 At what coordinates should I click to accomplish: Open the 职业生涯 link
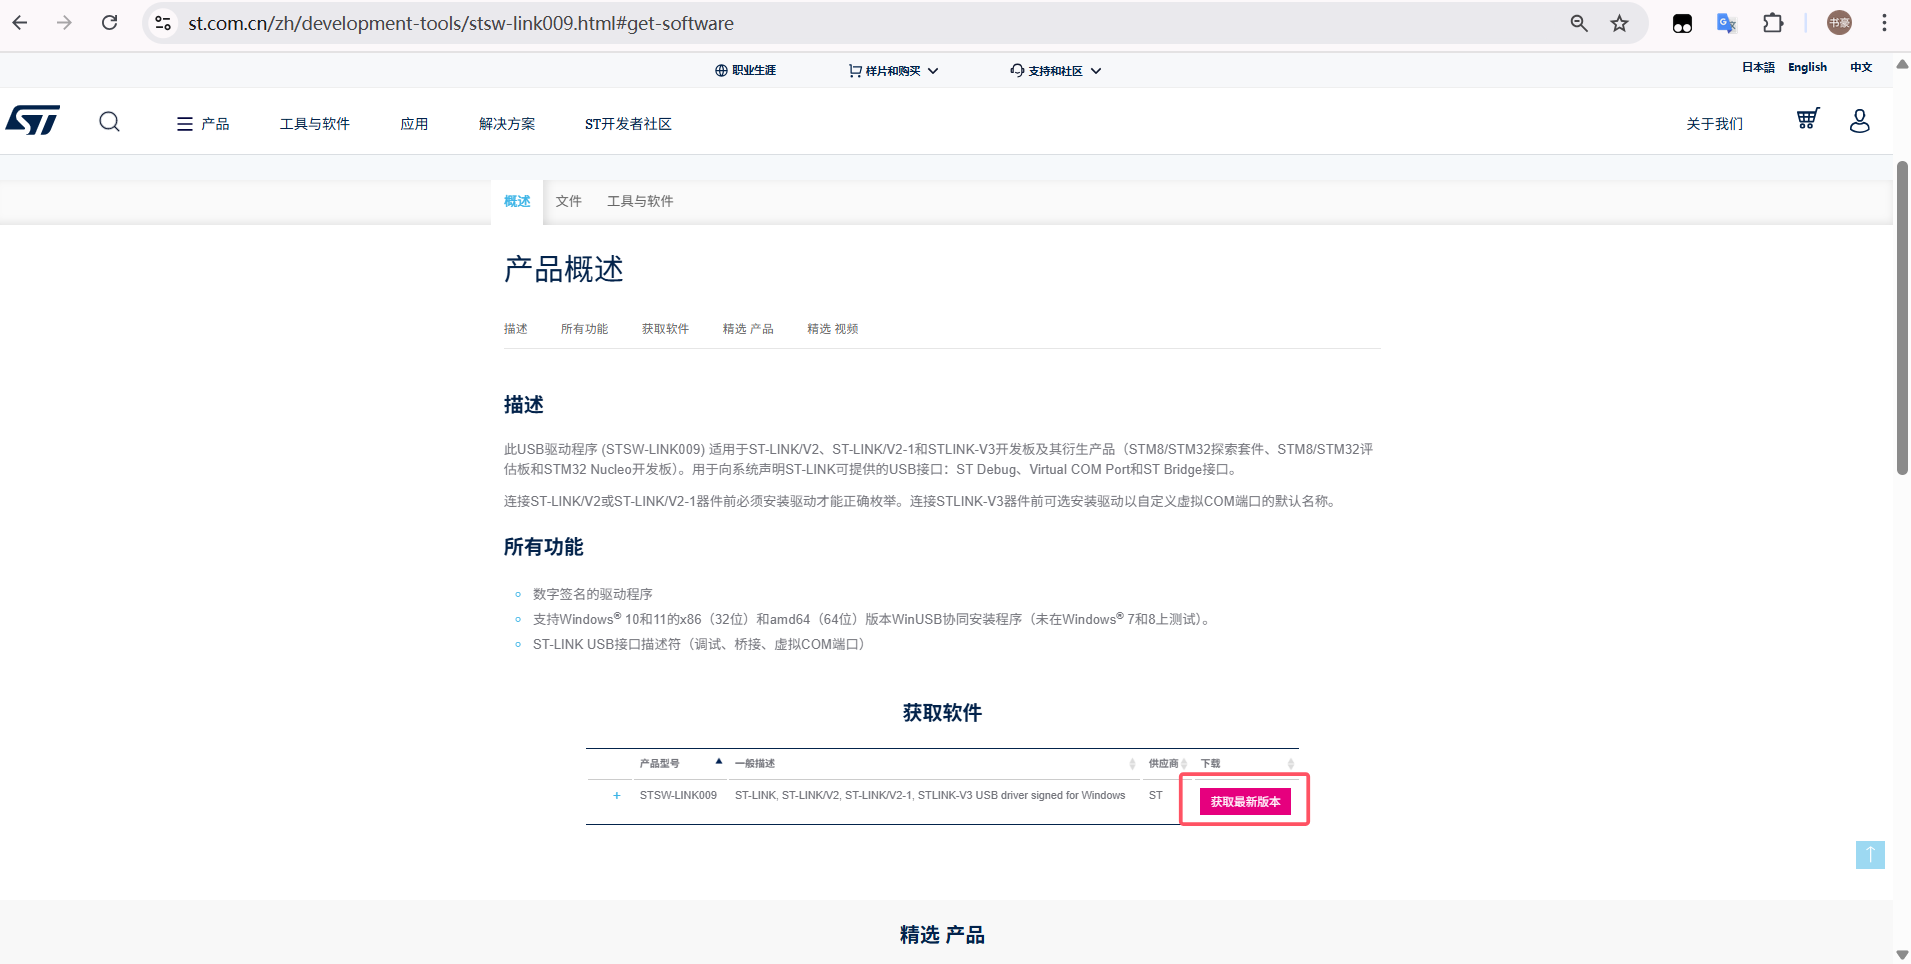[745, 70]
